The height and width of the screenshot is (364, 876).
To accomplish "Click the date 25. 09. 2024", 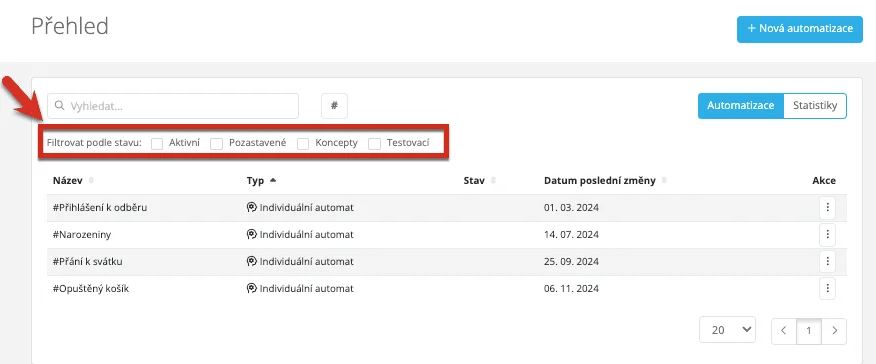I will (571, 261).
